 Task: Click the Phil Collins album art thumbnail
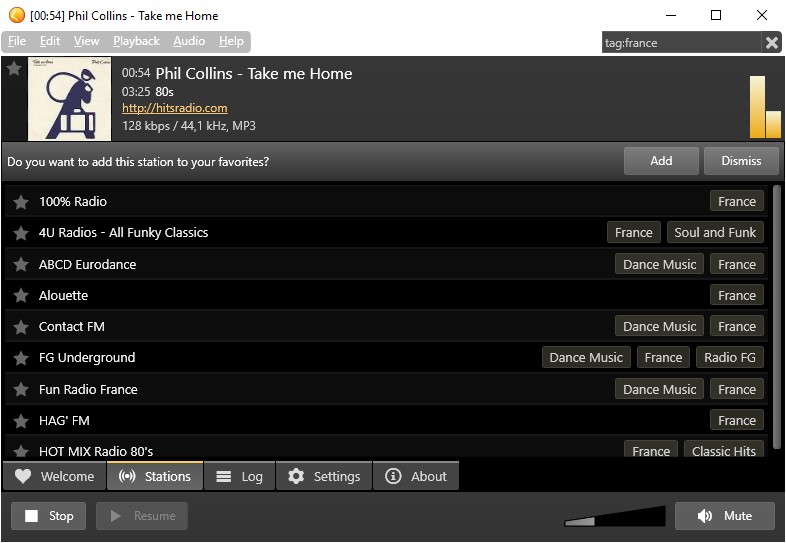pyautogui.click(x=70, y=99)
